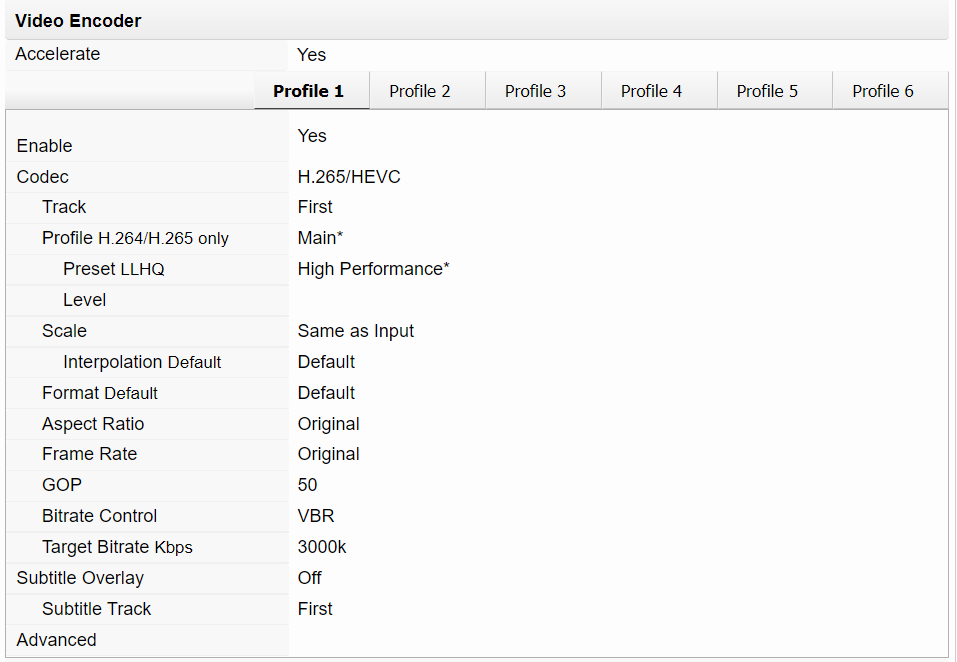Select the Profile 1 tab
The height and width of the screenshot is (662, 957).
pos(308,91)
